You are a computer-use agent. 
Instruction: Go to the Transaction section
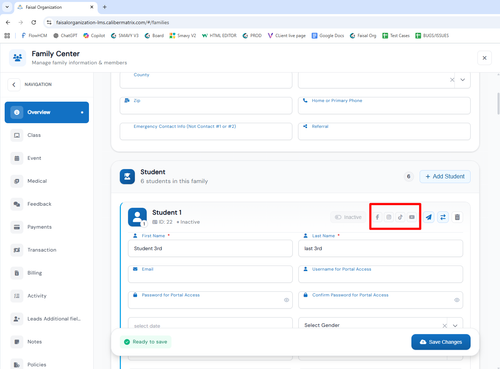pyautogui.click(x=47, y=250)
